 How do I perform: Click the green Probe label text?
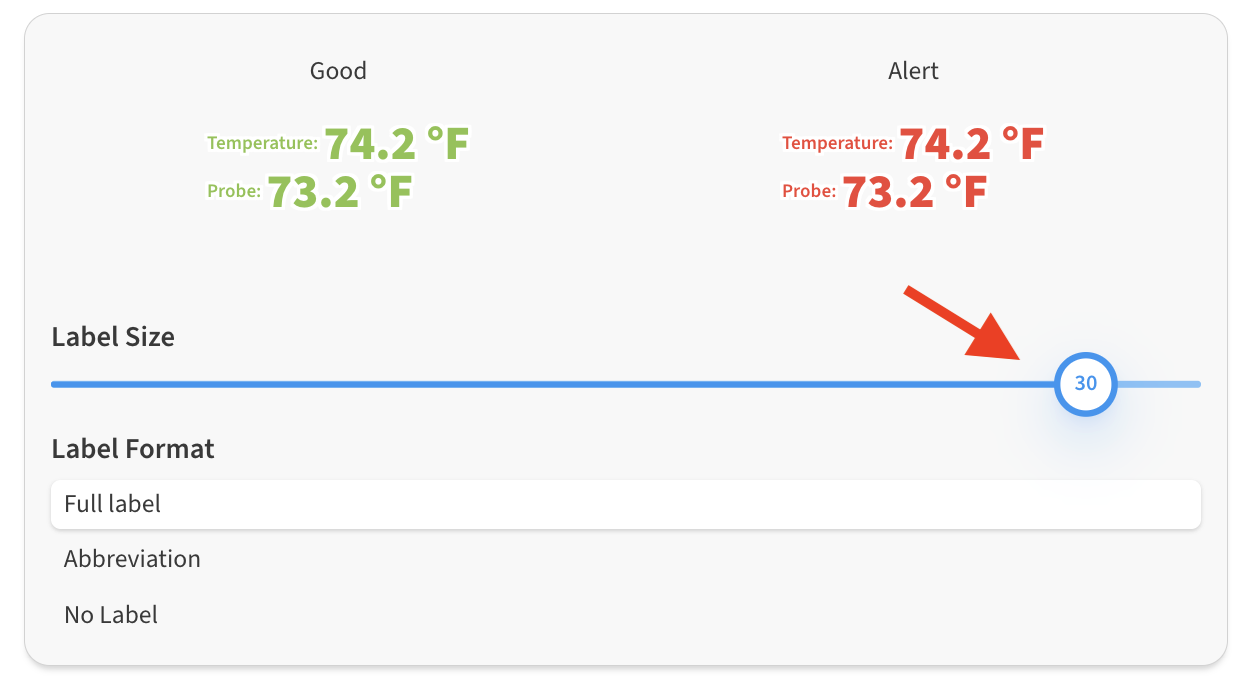click(234, 191)
